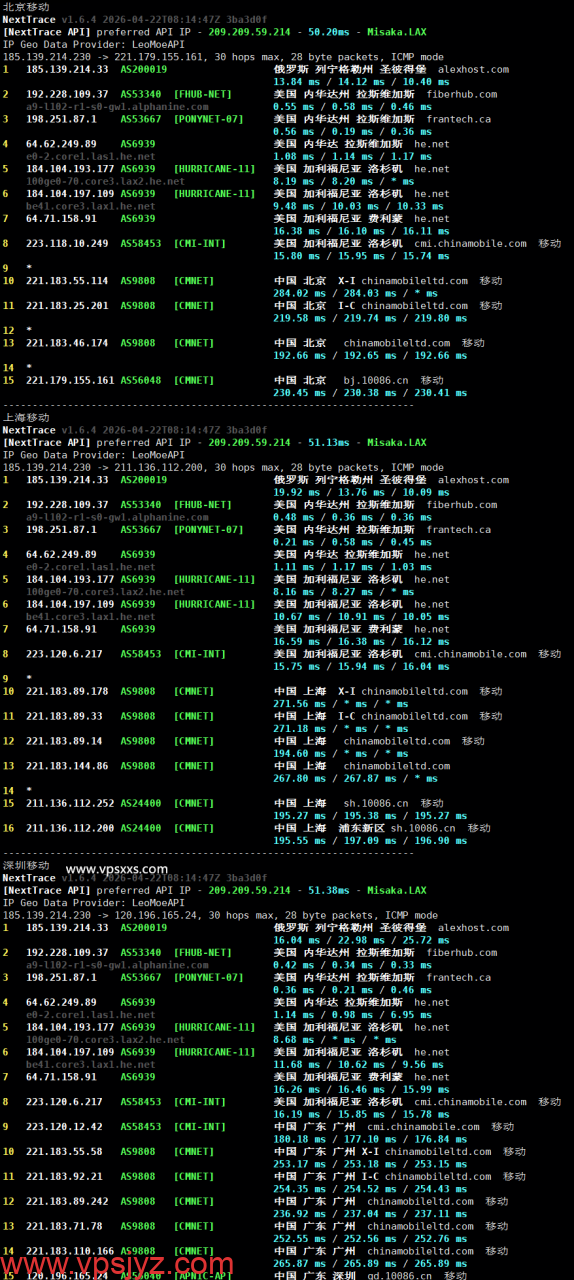Click the 上海移动 section heading

[x=26, y=417]
